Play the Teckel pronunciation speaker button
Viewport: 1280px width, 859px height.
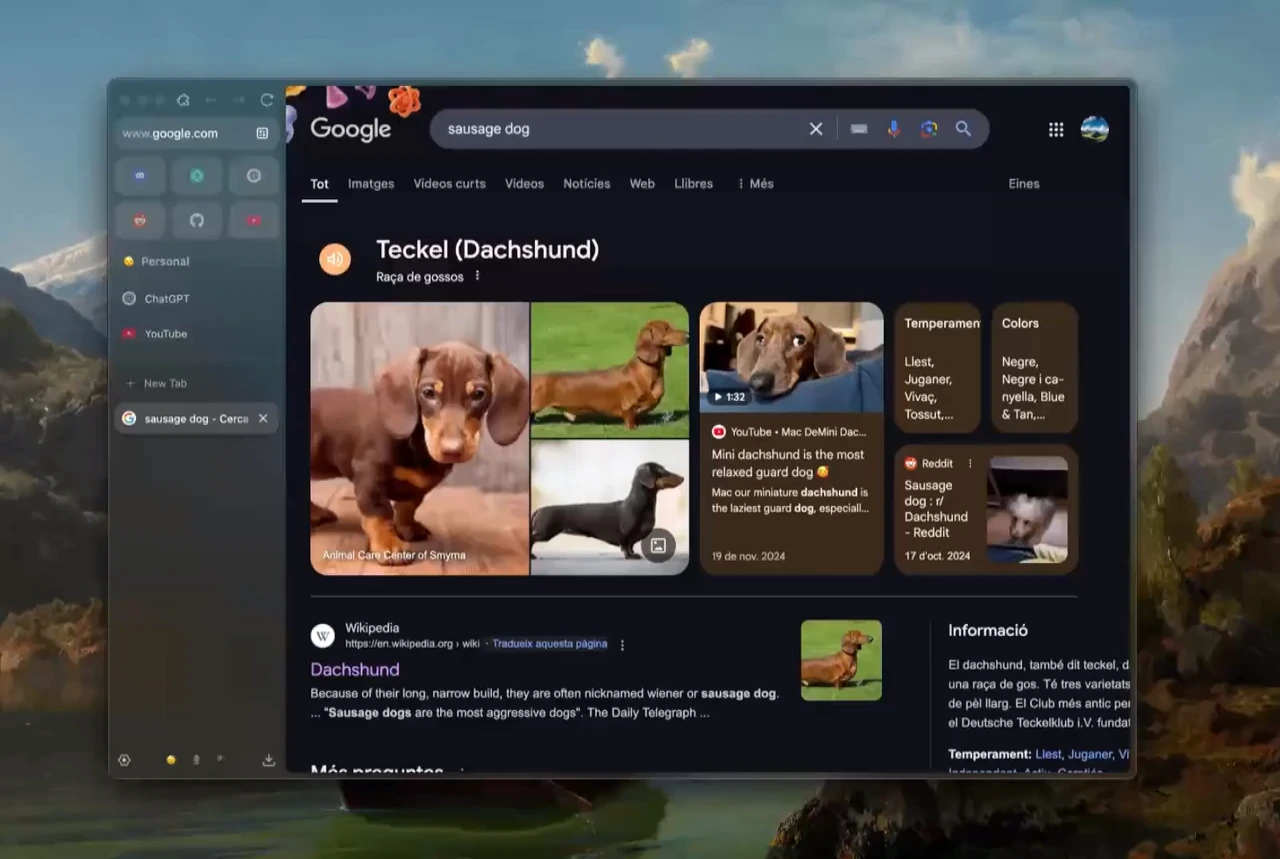(x=335, y=259)
